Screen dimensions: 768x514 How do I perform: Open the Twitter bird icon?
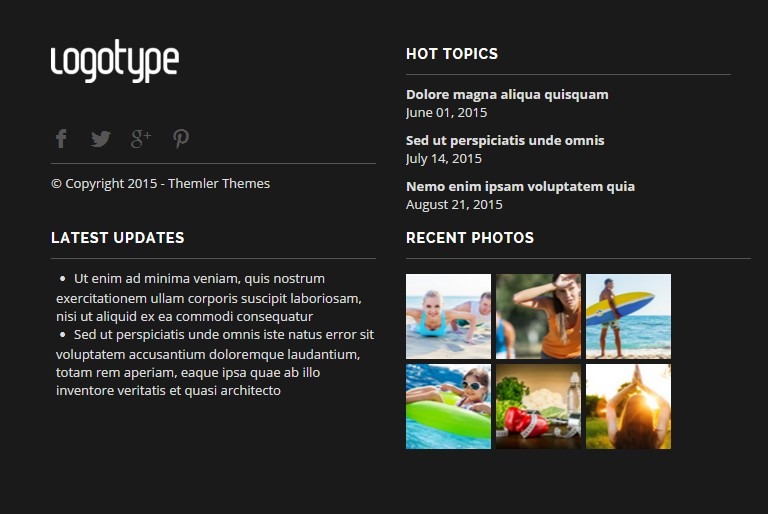click(x=100, y=139)
